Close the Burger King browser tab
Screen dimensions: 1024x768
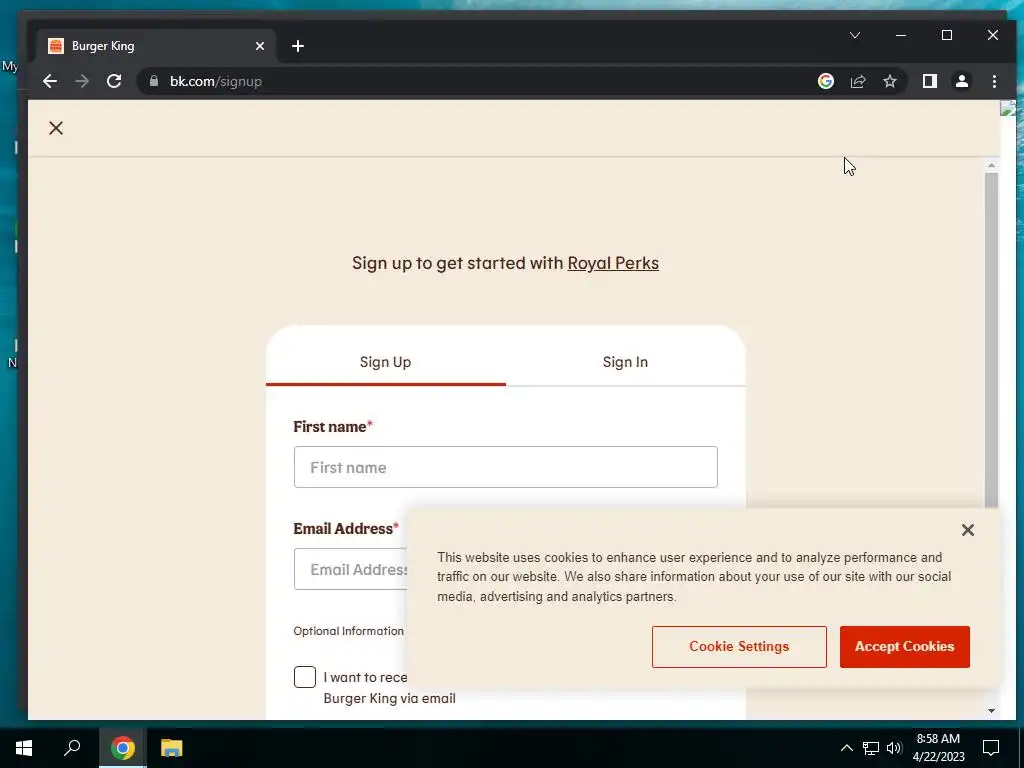coord(260,46)
